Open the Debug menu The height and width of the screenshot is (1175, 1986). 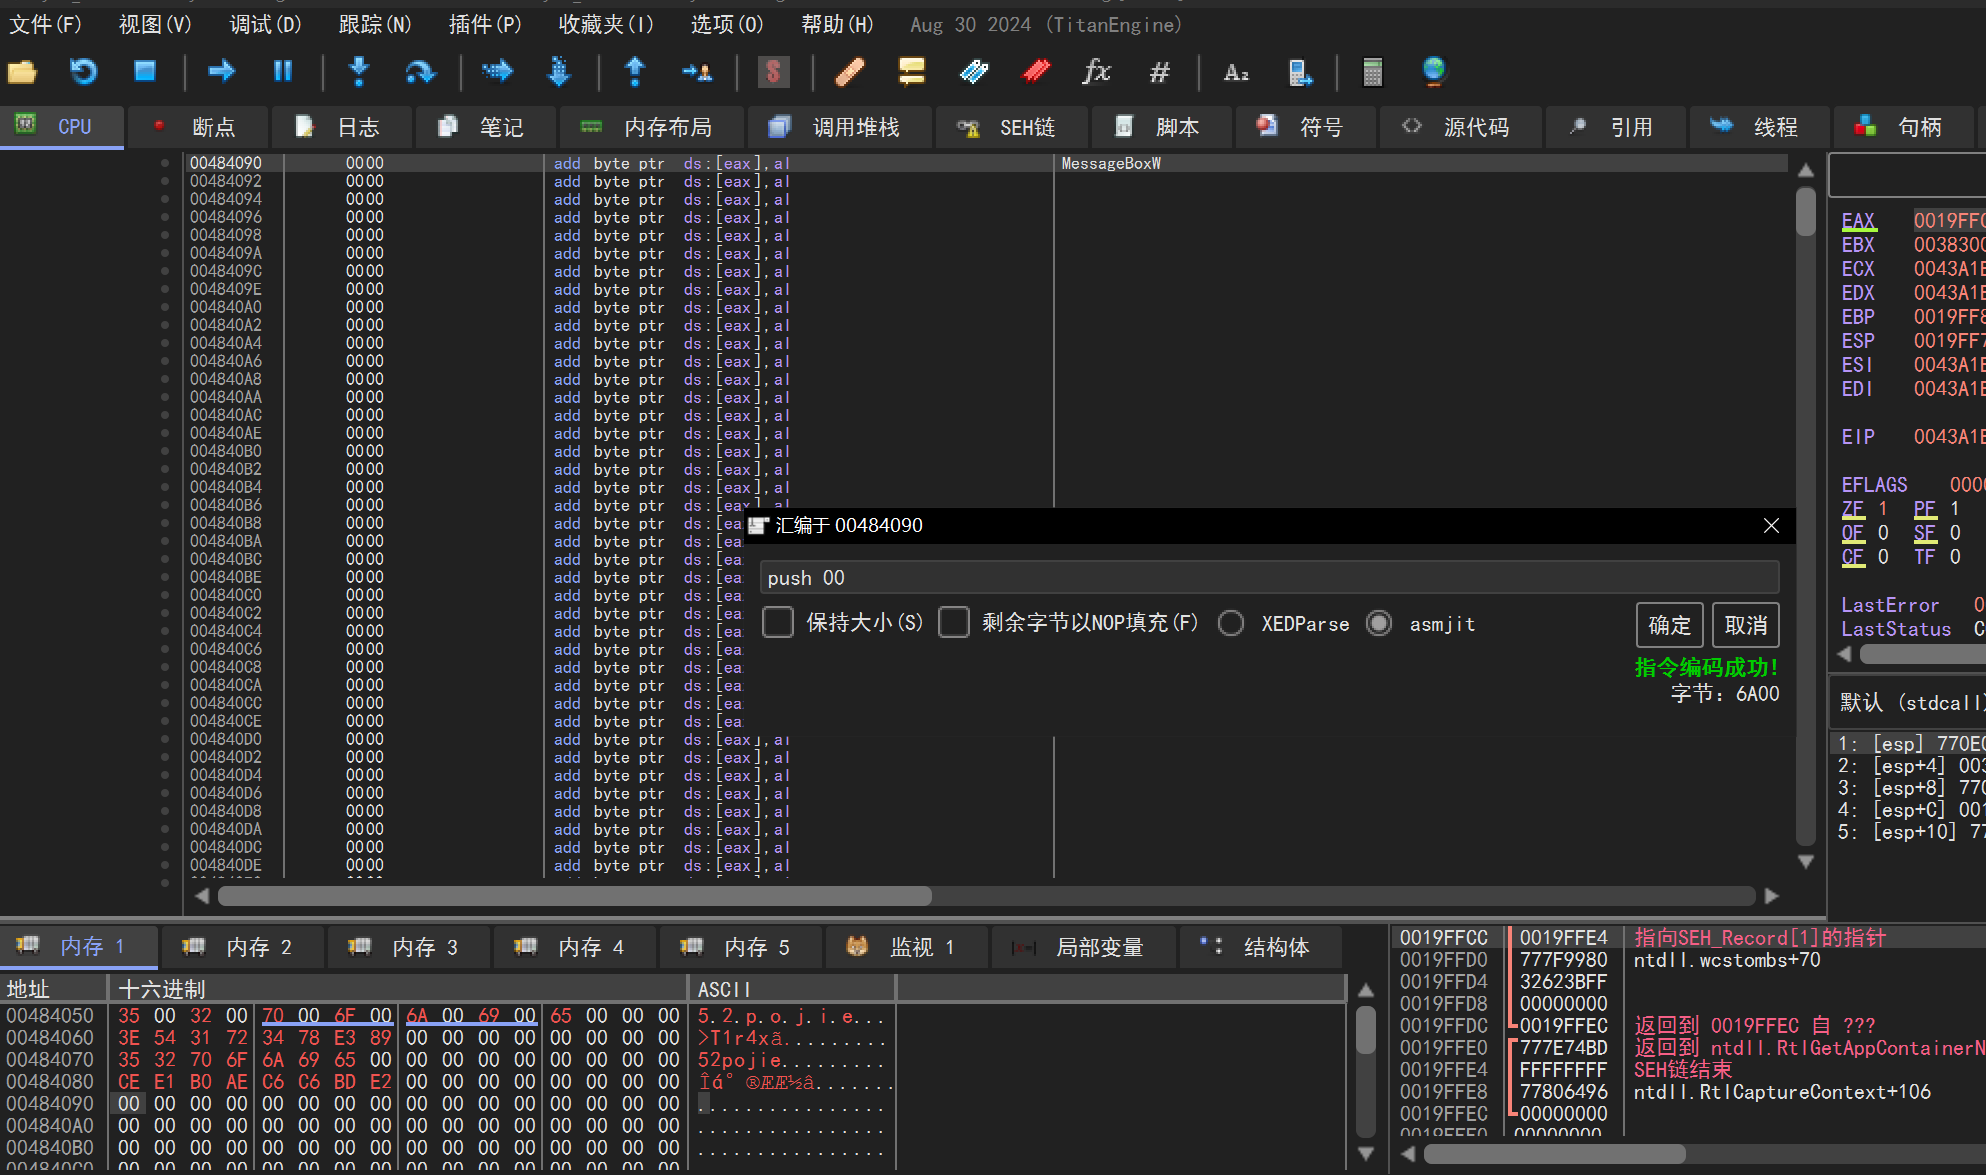click(265, 24)
